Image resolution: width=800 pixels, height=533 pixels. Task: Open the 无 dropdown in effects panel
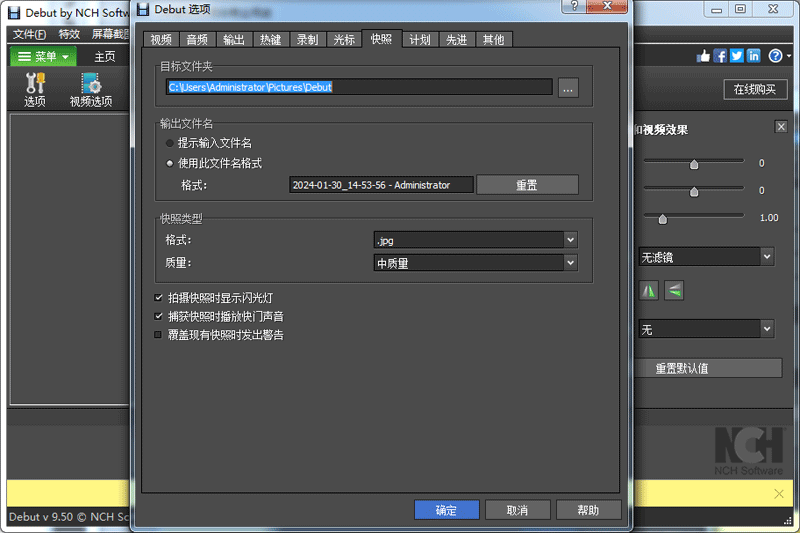point(706,329)
